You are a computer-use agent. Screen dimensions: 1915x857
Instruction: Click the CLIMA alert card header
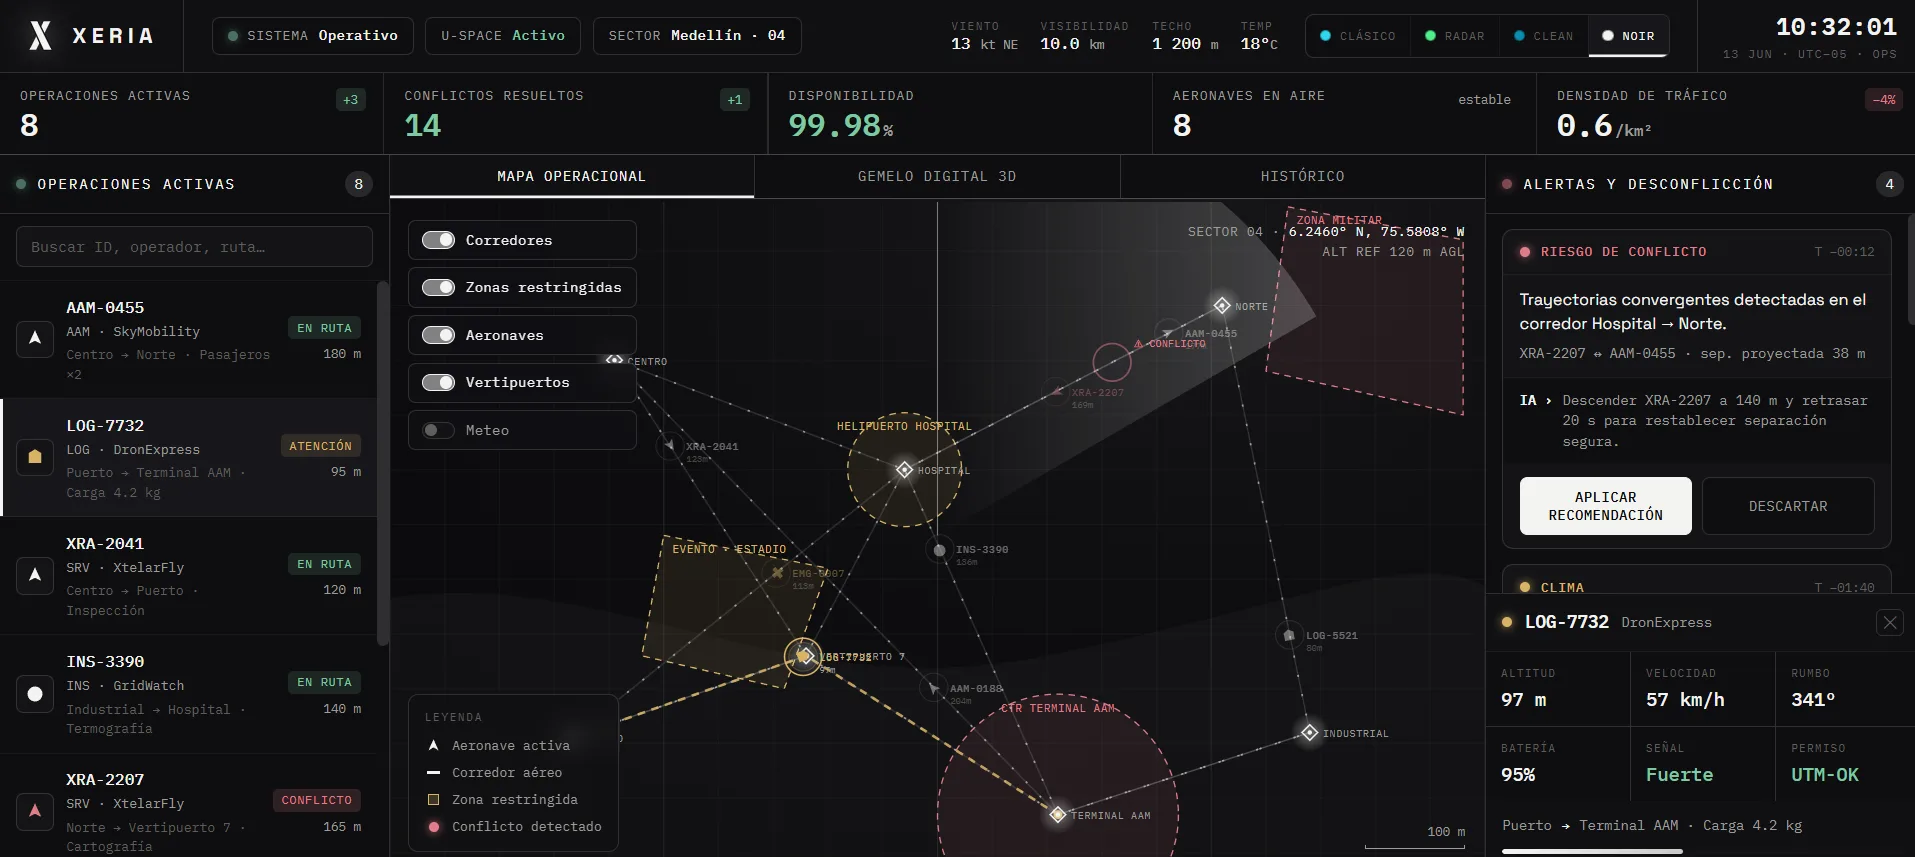coord(1697,587)
